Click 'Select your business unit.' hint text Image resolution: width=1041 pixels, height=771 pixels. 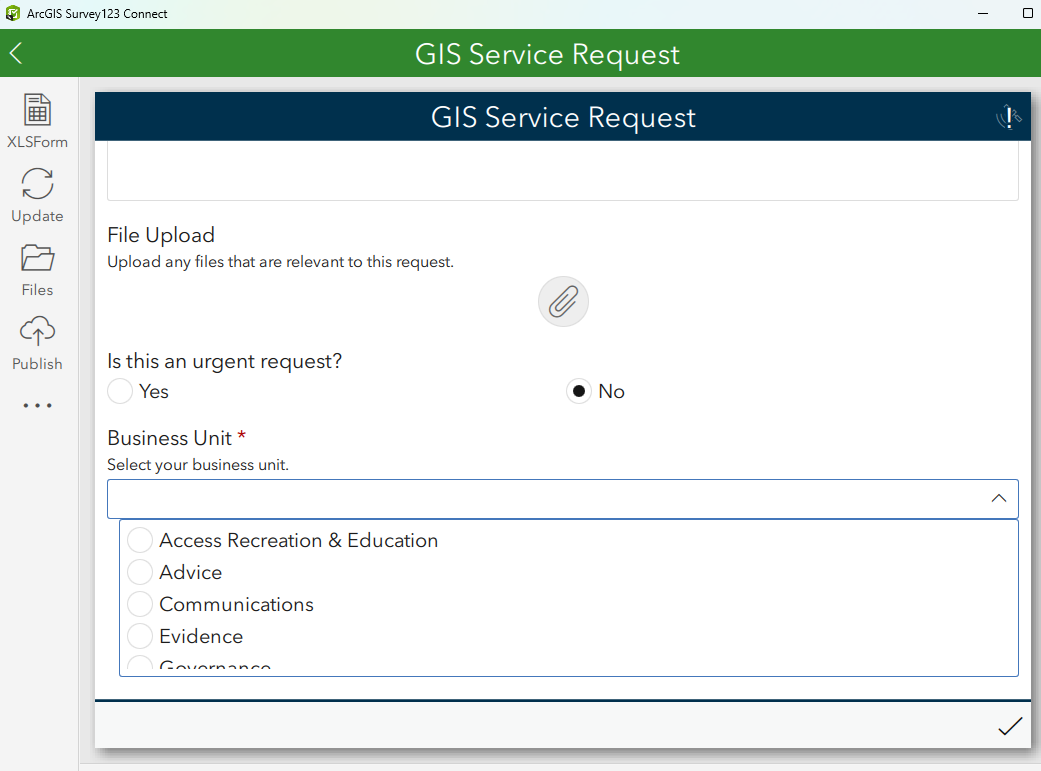click(x=198, y=465)
